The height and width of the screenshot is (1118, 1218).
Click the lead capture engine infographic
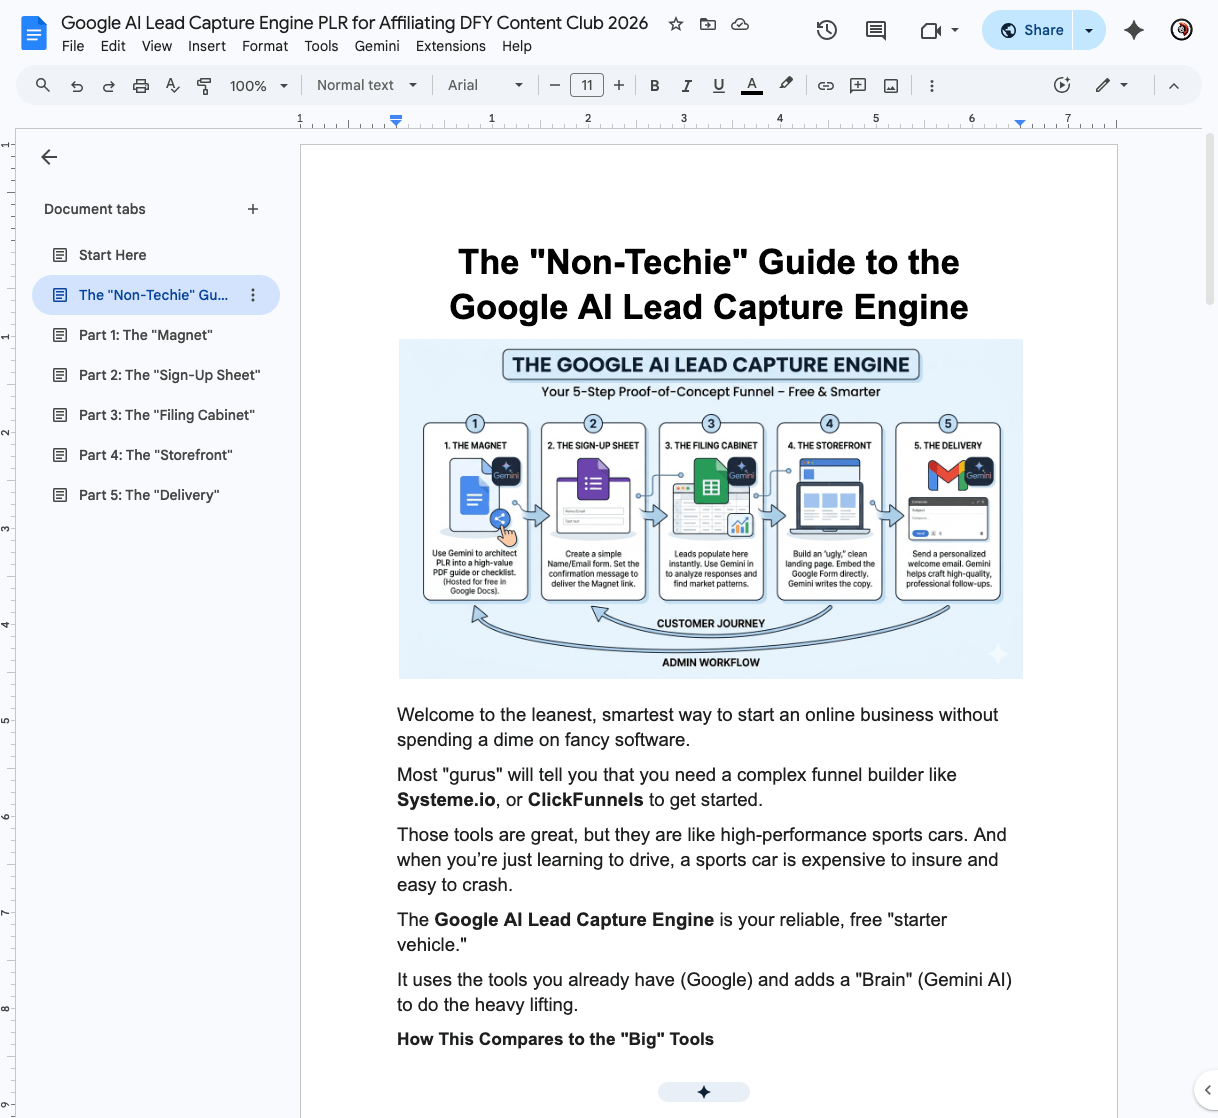point(711,509)
